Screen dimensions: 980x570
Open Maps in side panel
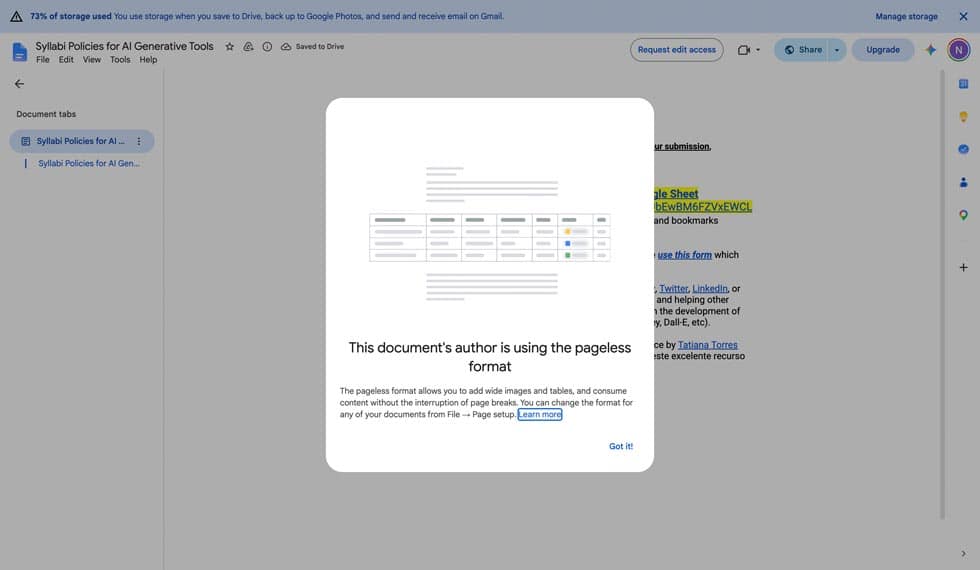coord(963,215)
